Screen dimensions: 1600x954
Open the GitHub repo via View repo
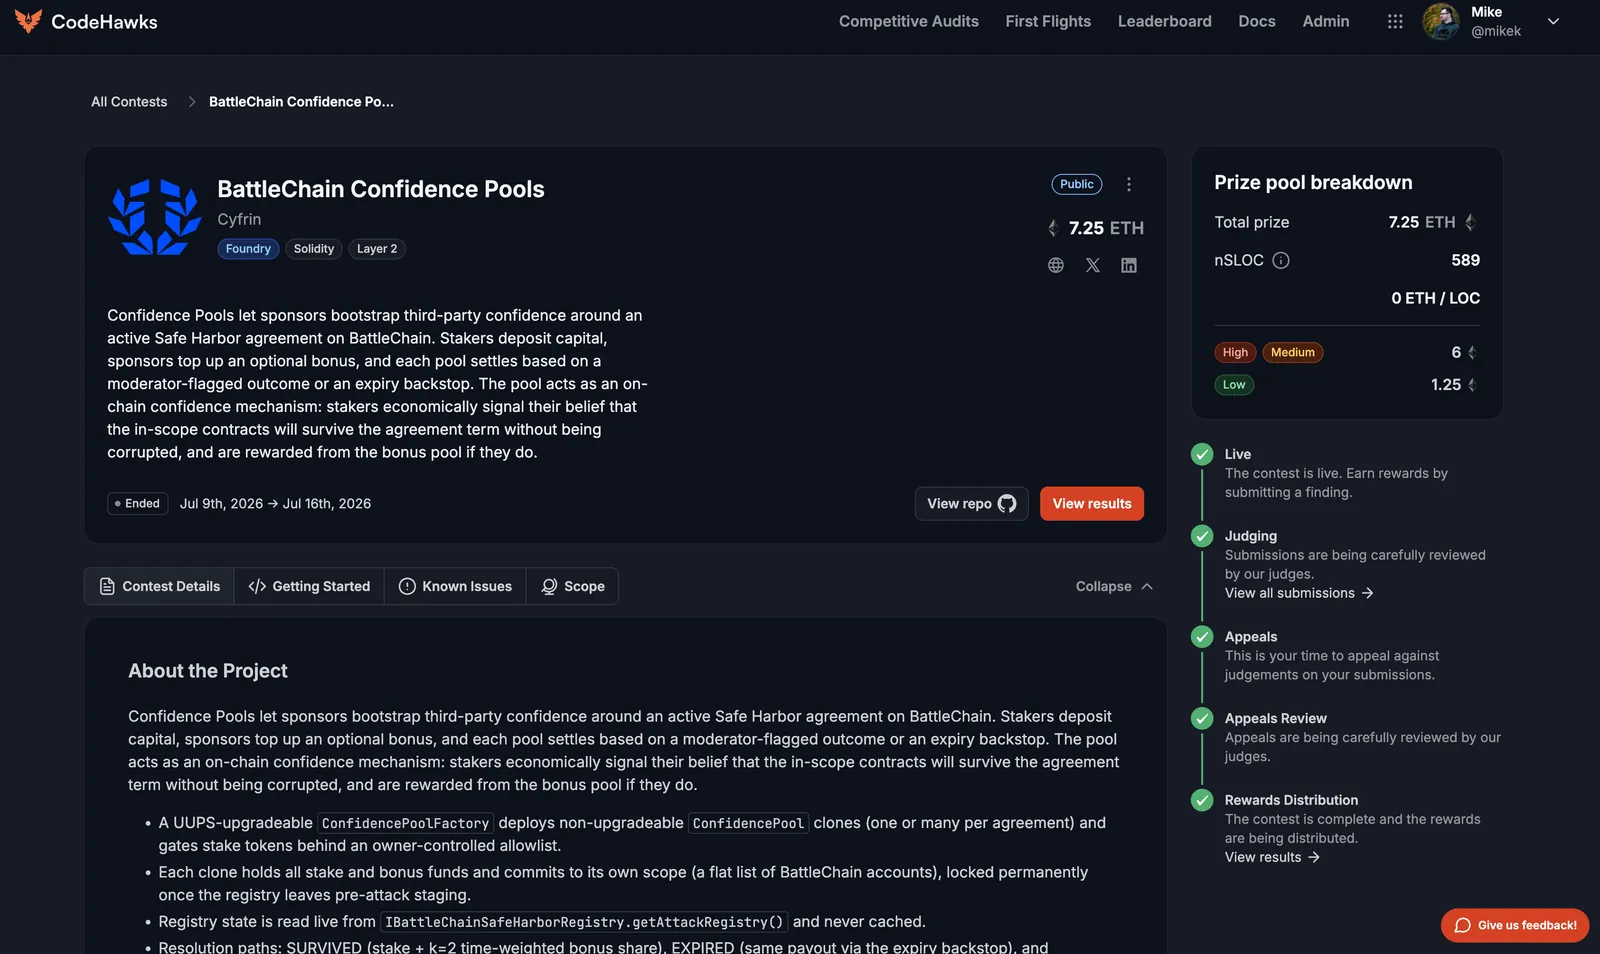click(972, 504)
